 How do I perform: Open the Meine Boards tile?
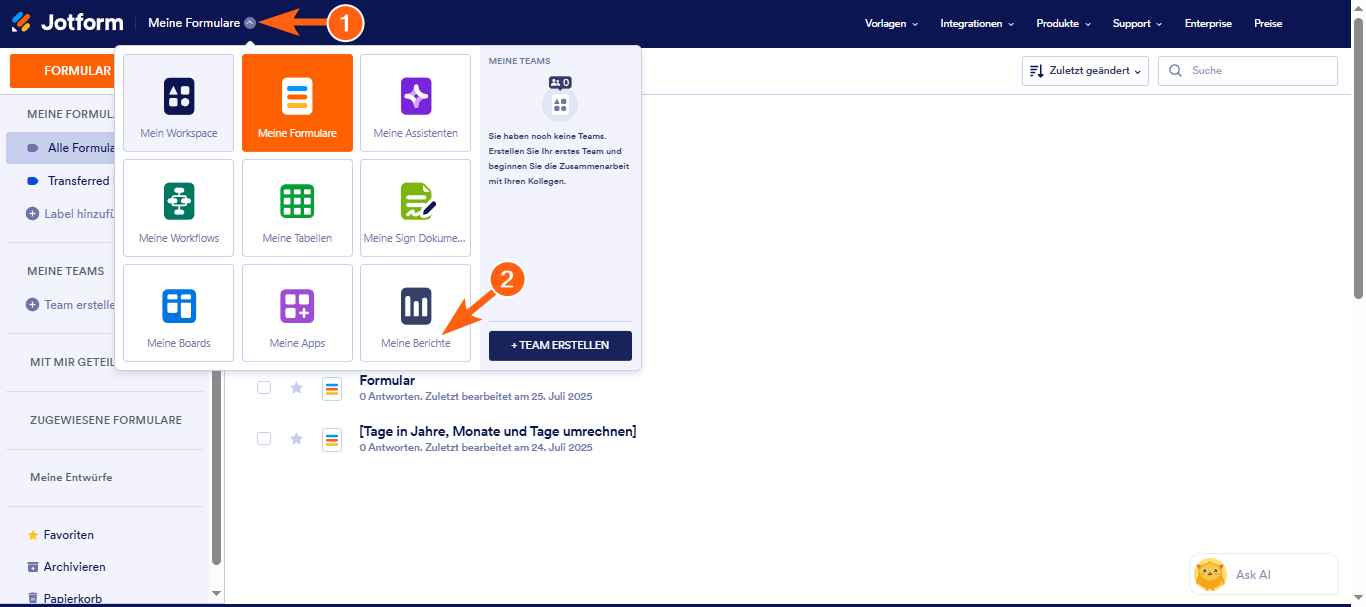click(x=179, y=313)
